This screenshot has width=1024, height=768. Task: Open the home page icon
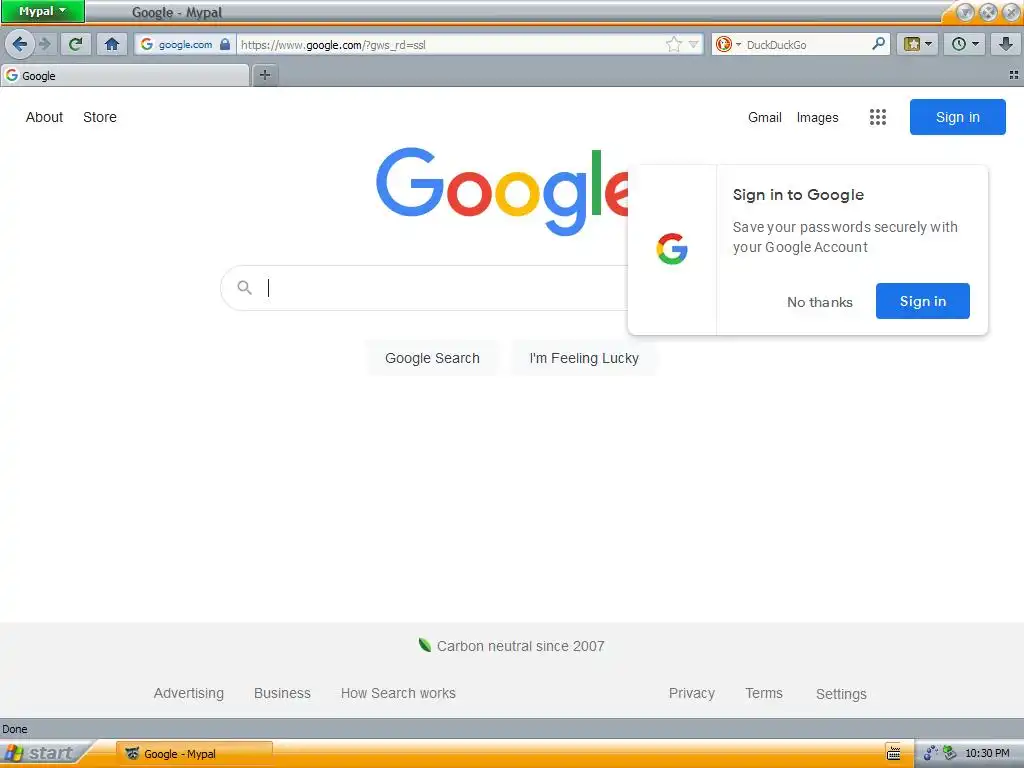(x=112, y=44)
